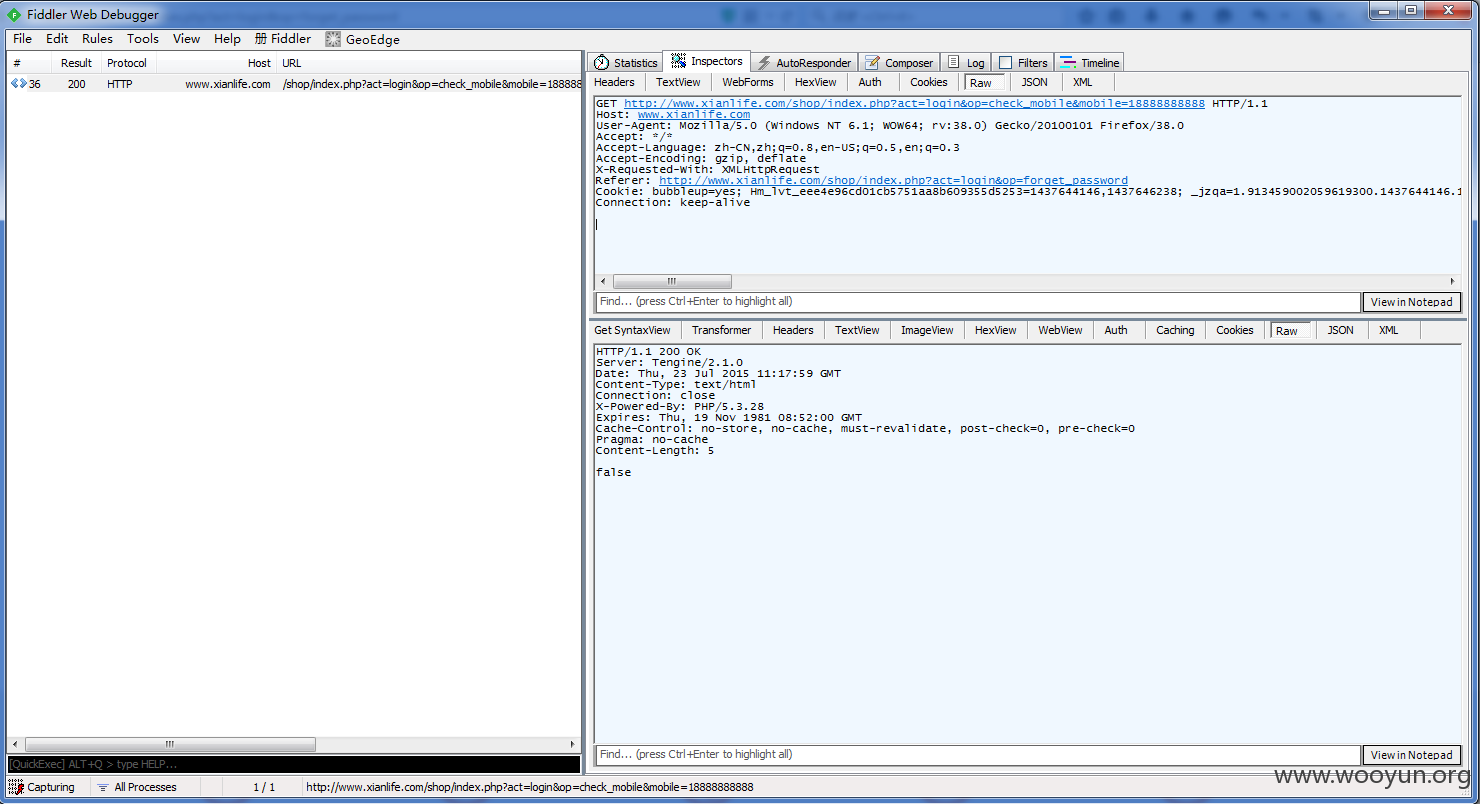
Task: Select session 36 row icon
Action: [x=18, y=84]
